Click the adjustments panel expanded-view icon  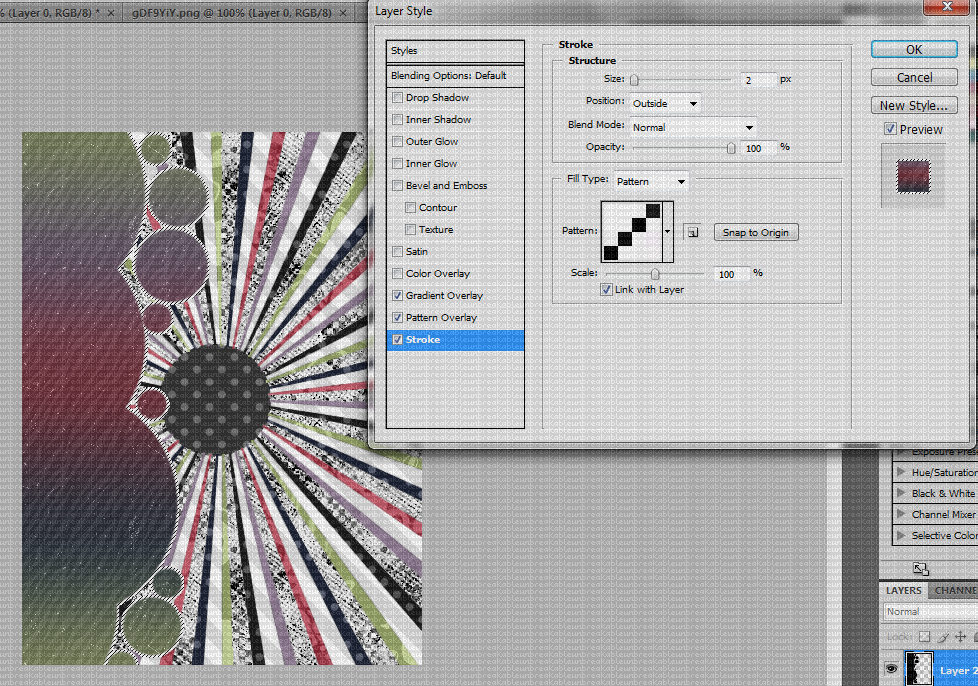[921, 569]
